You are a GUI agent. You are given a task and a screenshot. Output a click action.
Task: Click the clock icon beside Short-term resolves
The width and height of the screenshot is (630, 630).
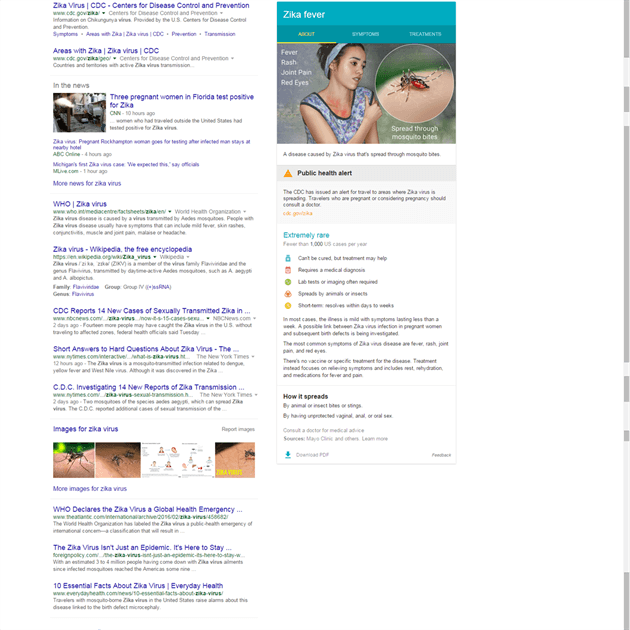coord(288,306)
